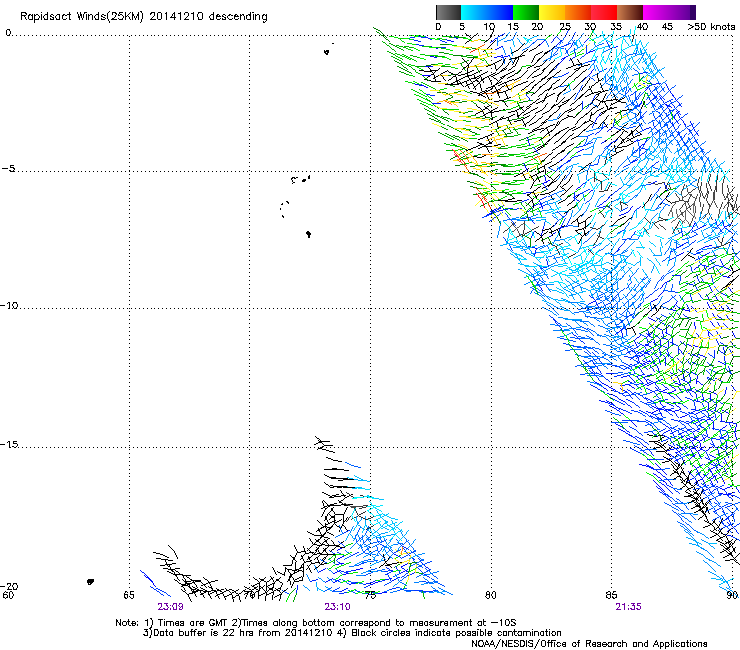This screenshot has height=650, width=740.
Task: Click the title text 'Rapidscat Winds(25KM)'
Action: tap(82, 17)
